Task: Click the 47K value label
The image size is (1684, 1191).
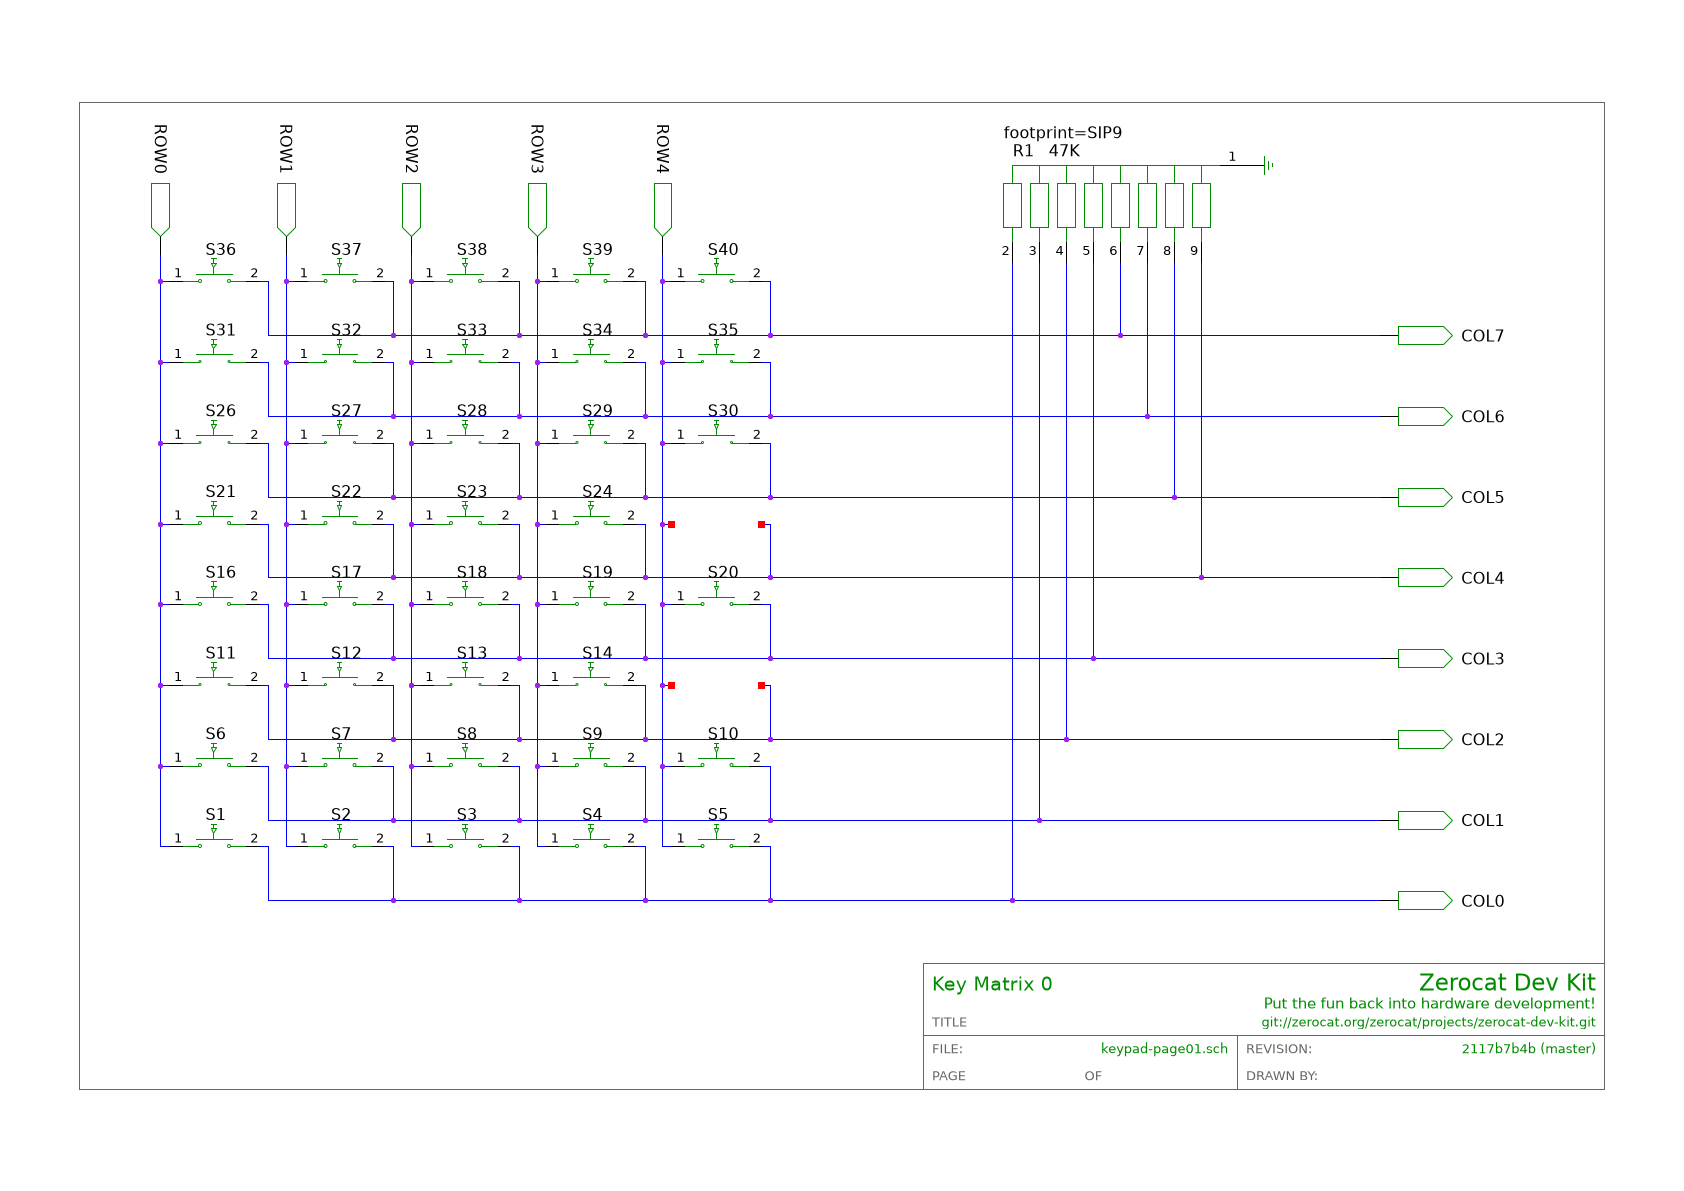Action: (1064, 151)
